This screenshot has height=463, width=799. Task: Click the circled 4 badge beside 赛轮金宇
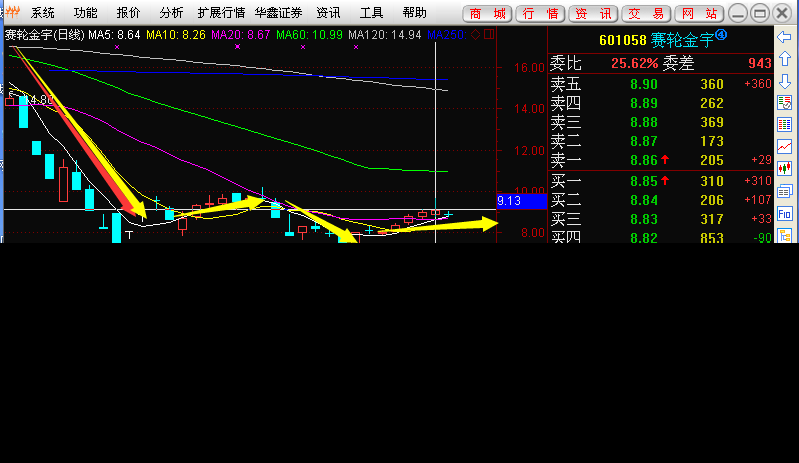point(721,35)
